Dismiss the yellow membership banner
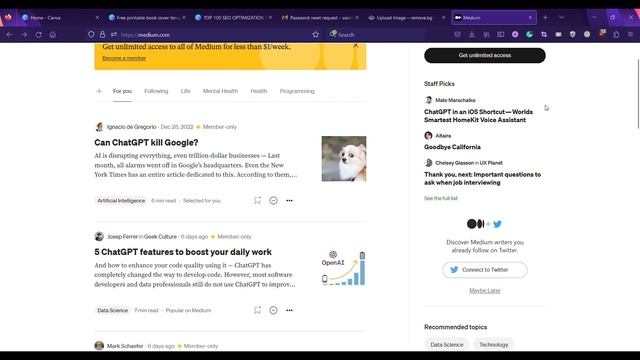The height and width of the screenshot is (360, 640). point(356,45)
